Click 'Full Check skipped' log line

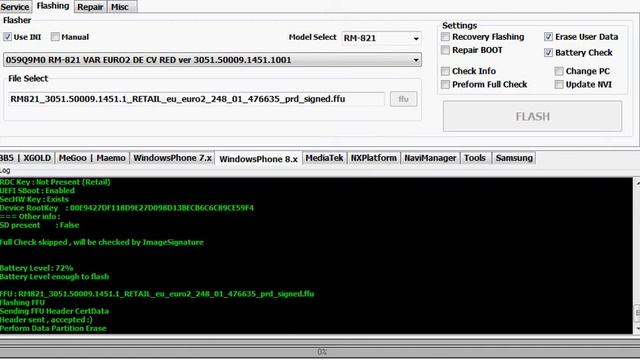pos(102,242)
